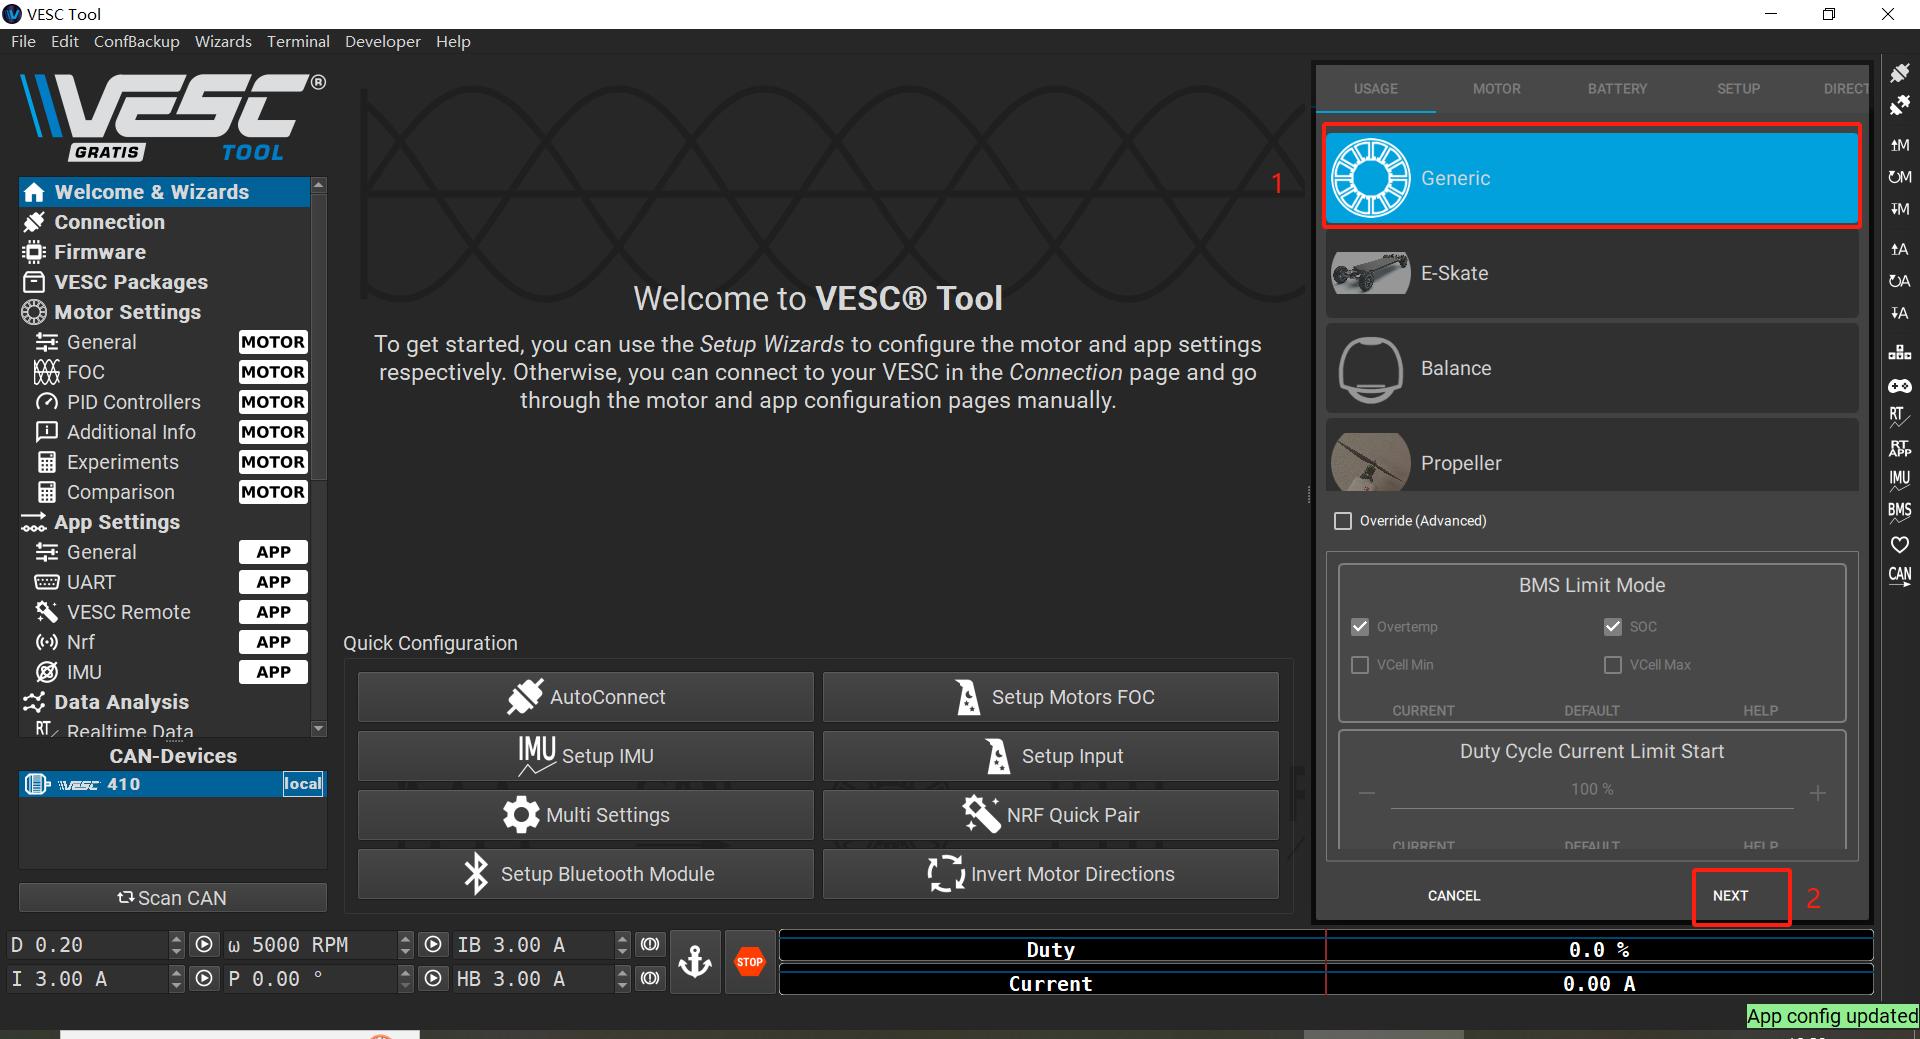1920x1039 pixels.
Task: Click minus on Duty Cycle Current Limit Start
Action: 1367,793
